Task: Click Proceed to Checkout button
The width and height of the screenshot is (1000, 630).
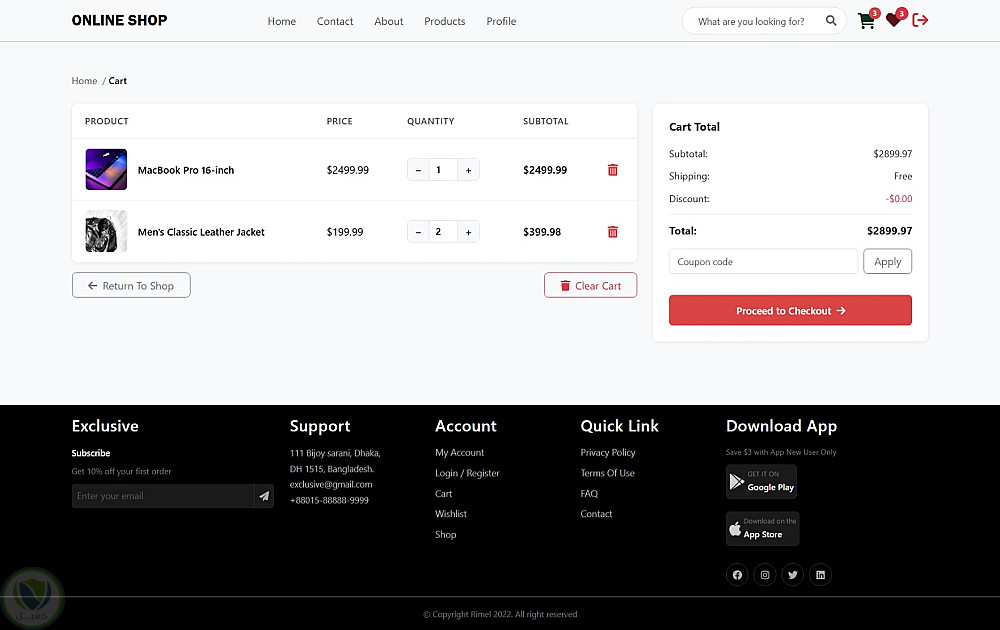Action: 790,311
